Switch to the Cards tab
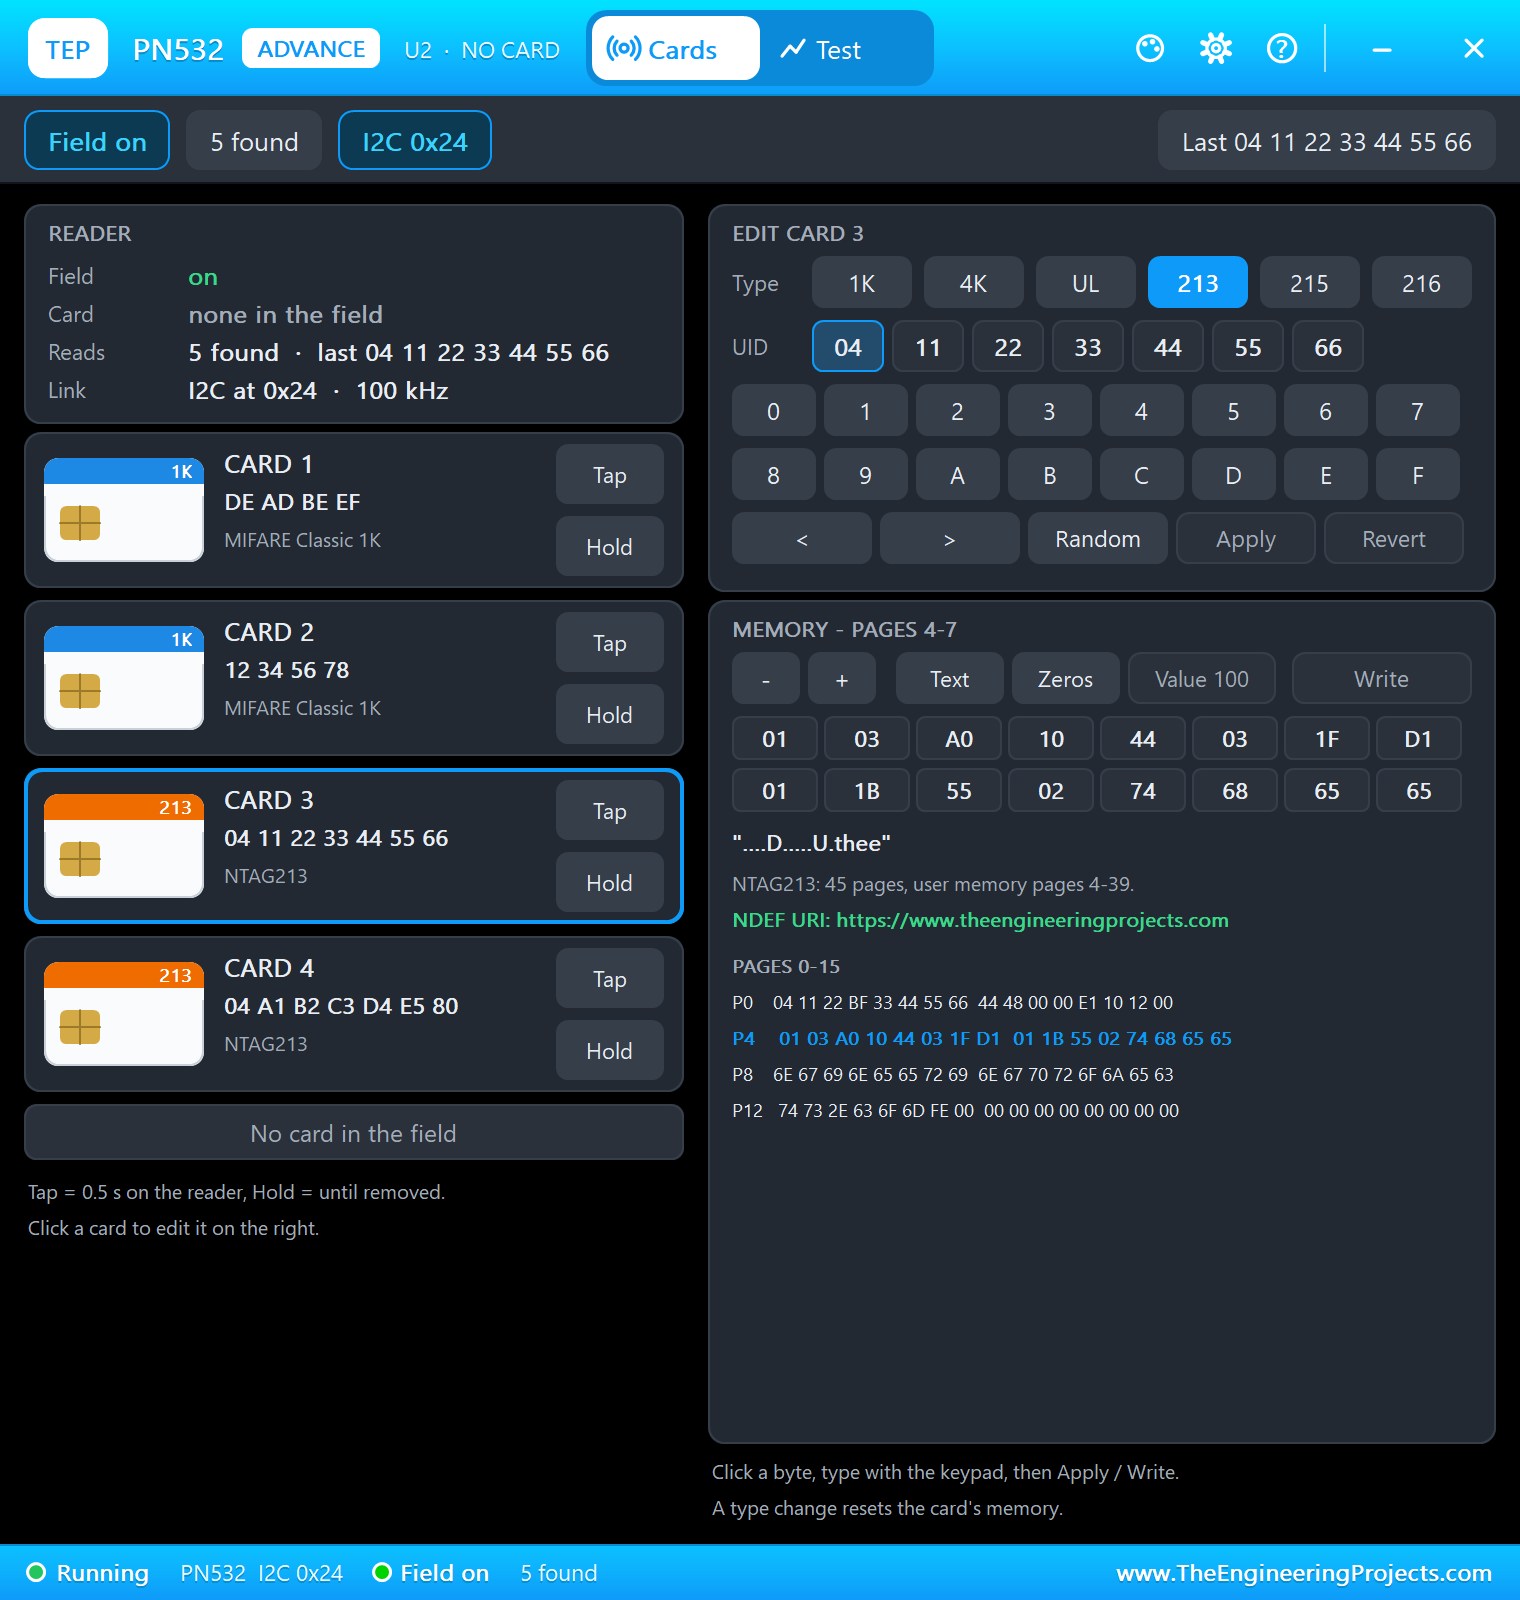The width and height of the screenshot is (1520, 1600). pos(676,48)
